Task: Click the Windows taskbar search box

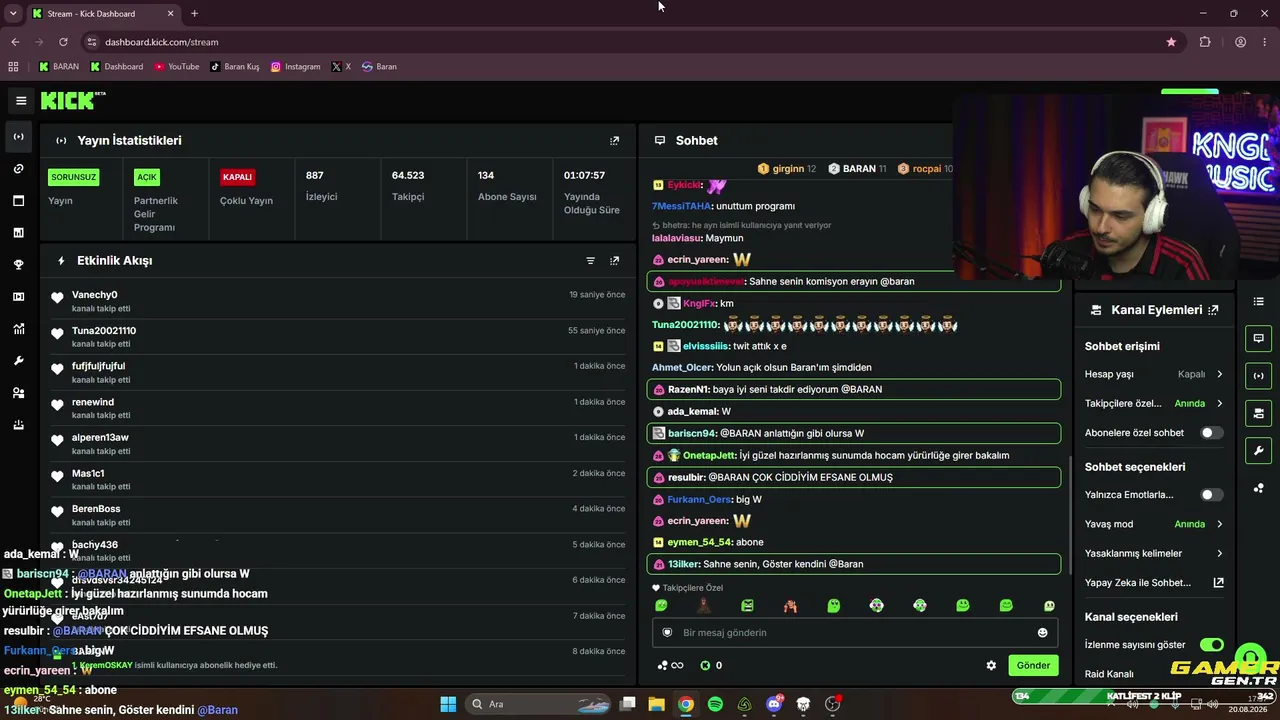Action: coord(539,704)
